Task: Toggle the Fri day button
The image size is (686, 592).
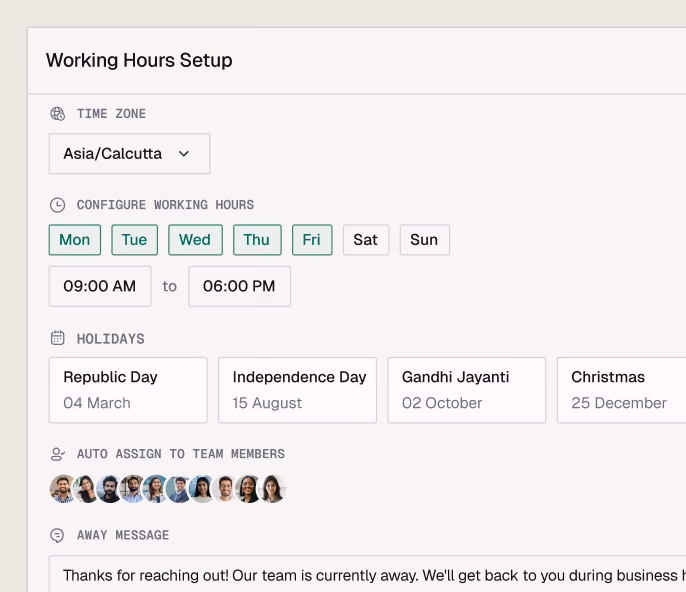Action: tap(312, 240)
